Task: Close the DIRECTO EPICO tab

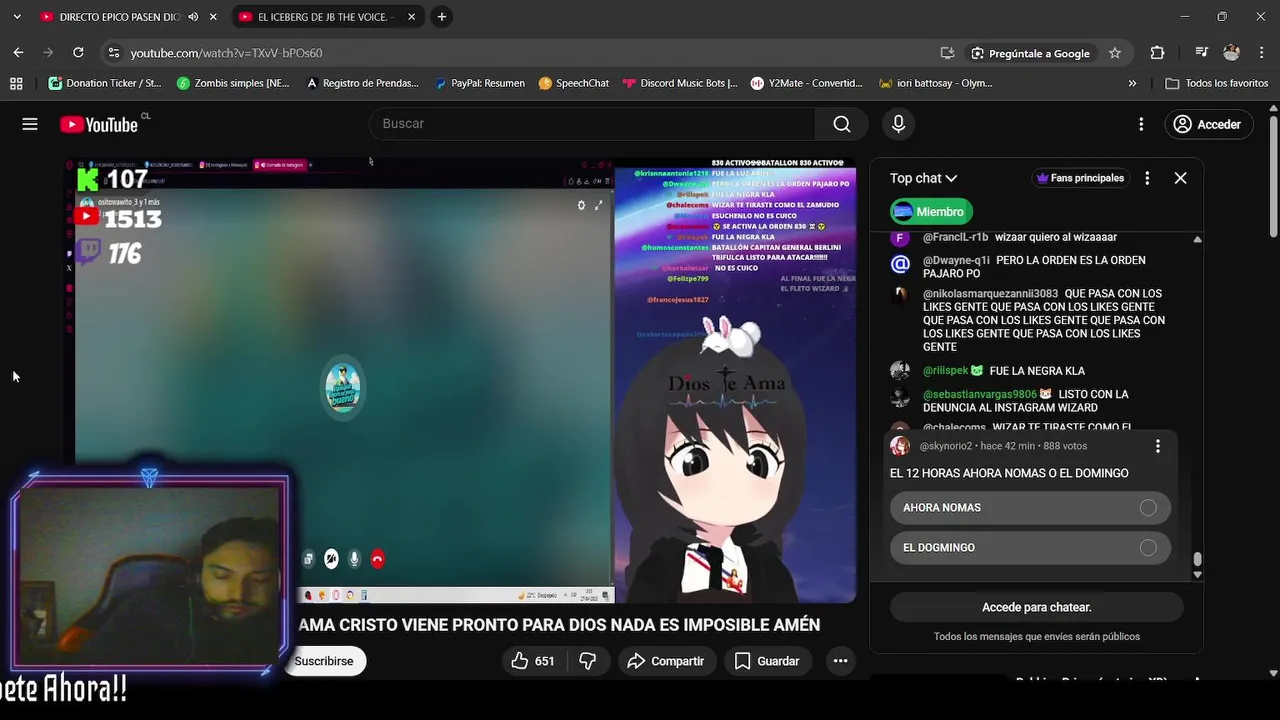Action: click(x=213, y=17)
